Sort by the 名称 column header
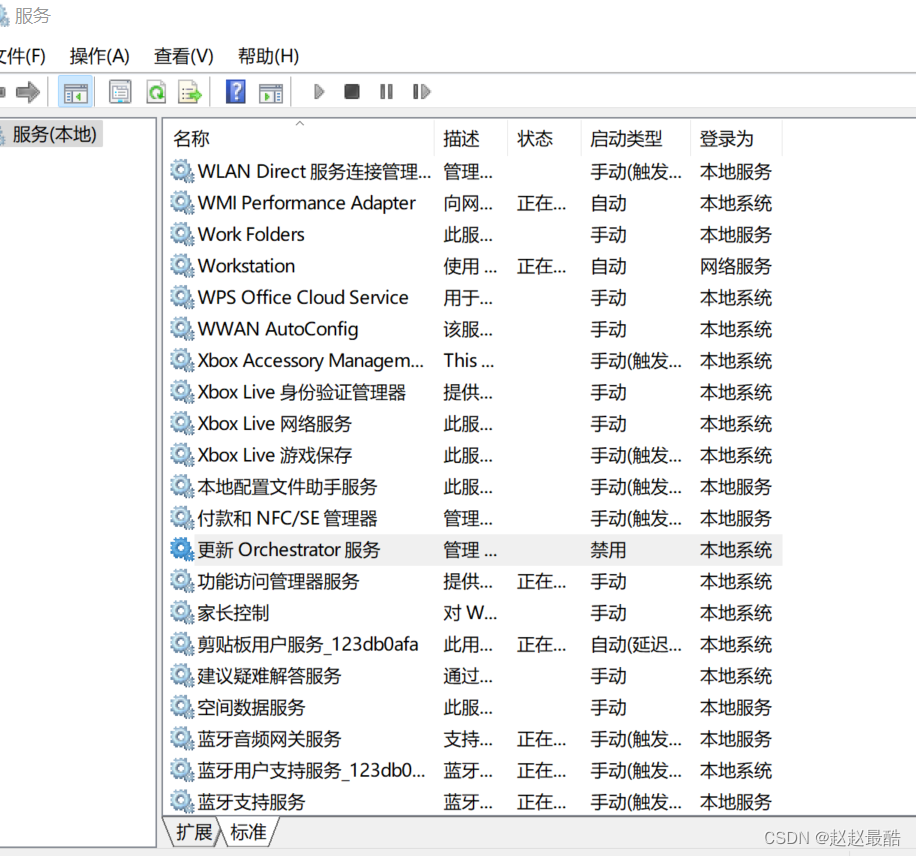The width and height of the screenshot is (916, 856). 191,139
